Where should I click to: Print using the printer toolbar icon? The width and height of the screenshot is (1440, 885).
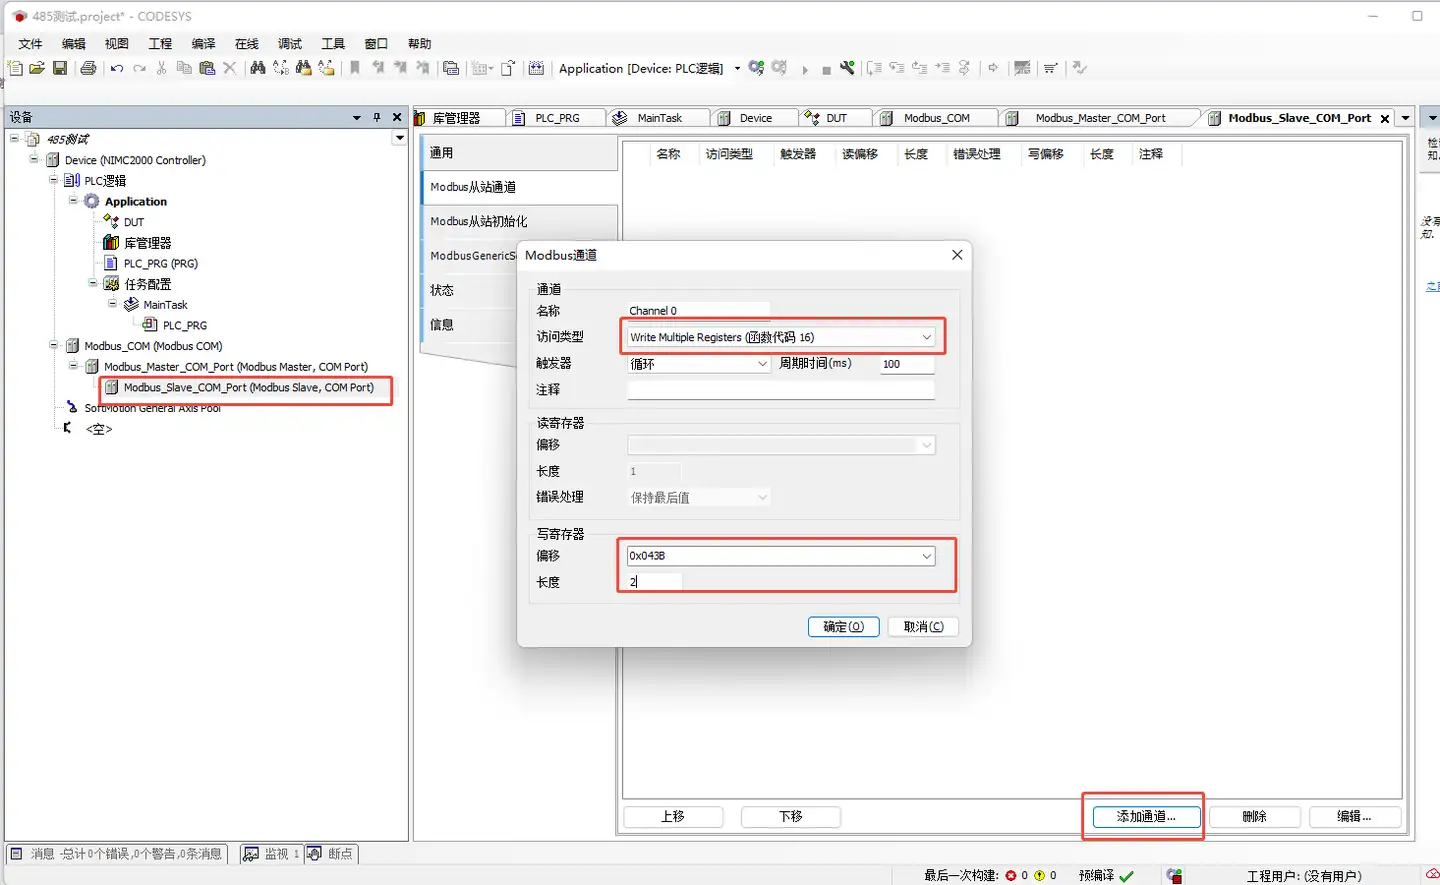click(x=88, y=68)
